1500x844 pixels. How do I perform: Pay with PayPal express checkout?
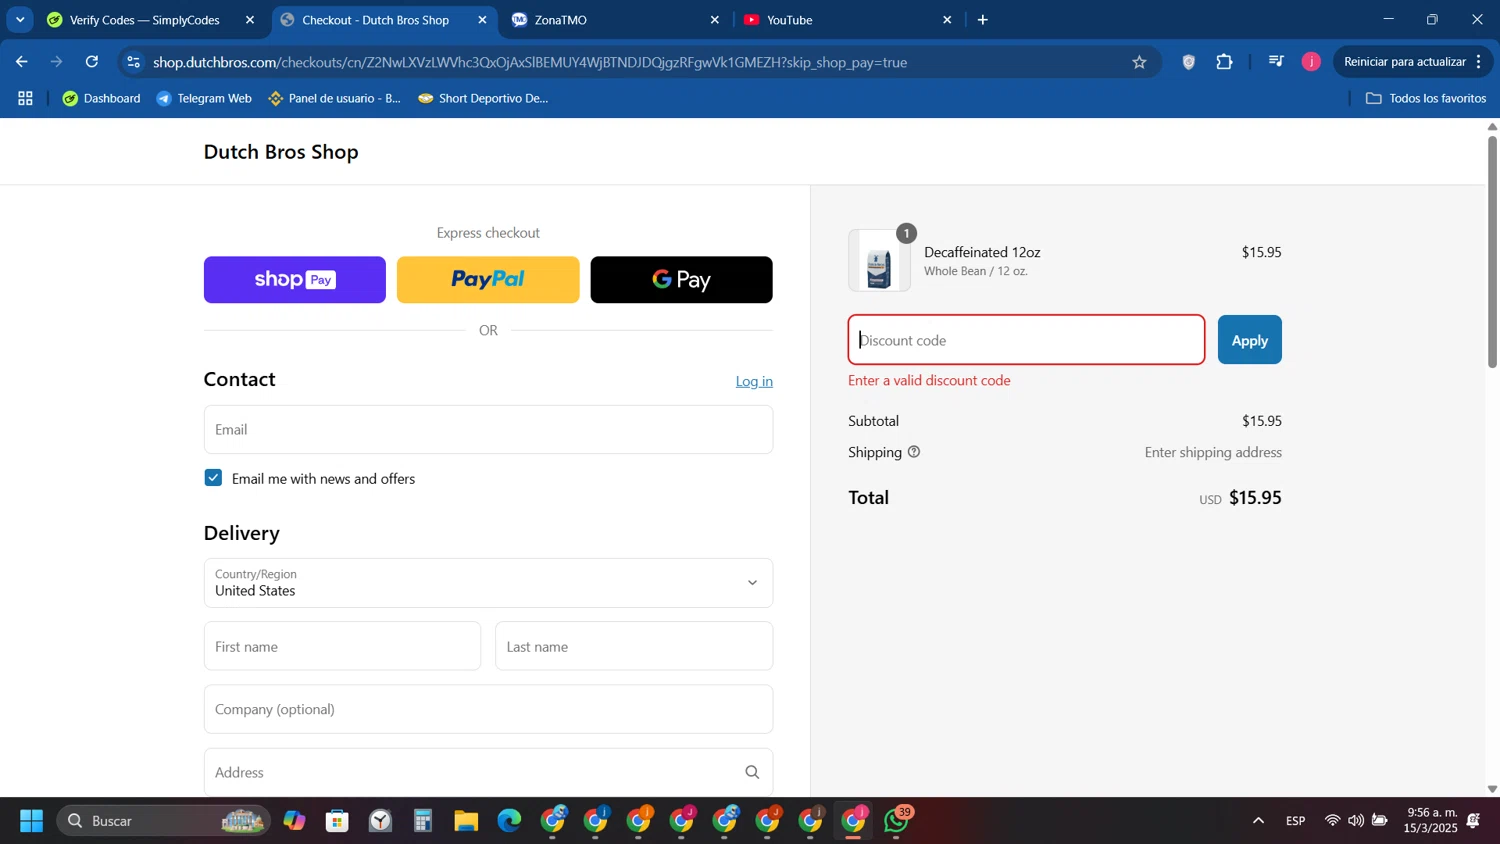(x=488, y=280)
